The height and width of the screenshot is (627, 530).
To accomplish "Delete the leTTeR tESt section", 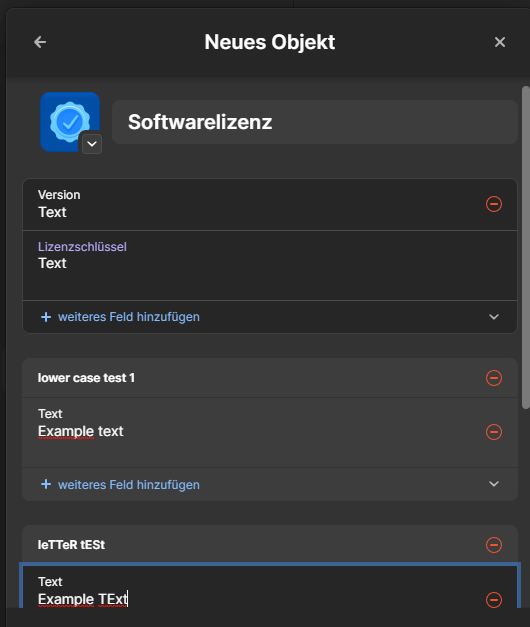I will coord(494,545).
